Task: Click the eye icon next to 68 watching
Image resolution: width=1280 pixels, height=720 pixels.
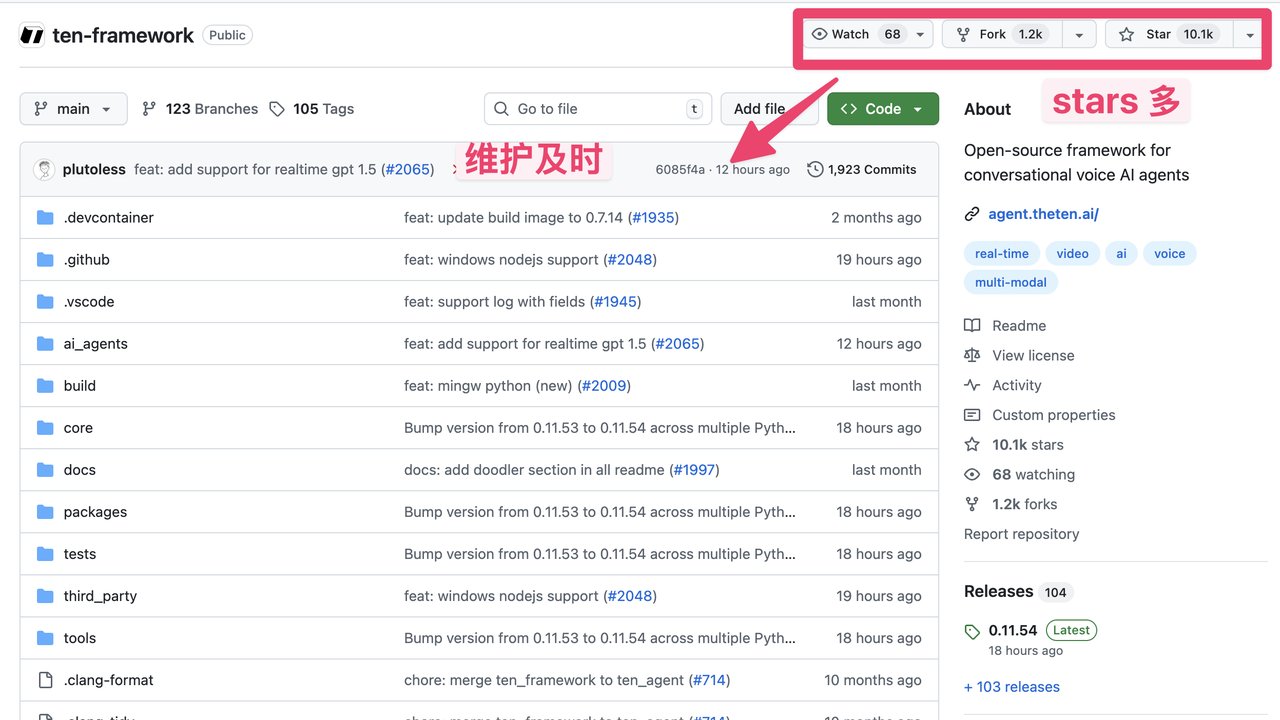Action: (972, 474)
